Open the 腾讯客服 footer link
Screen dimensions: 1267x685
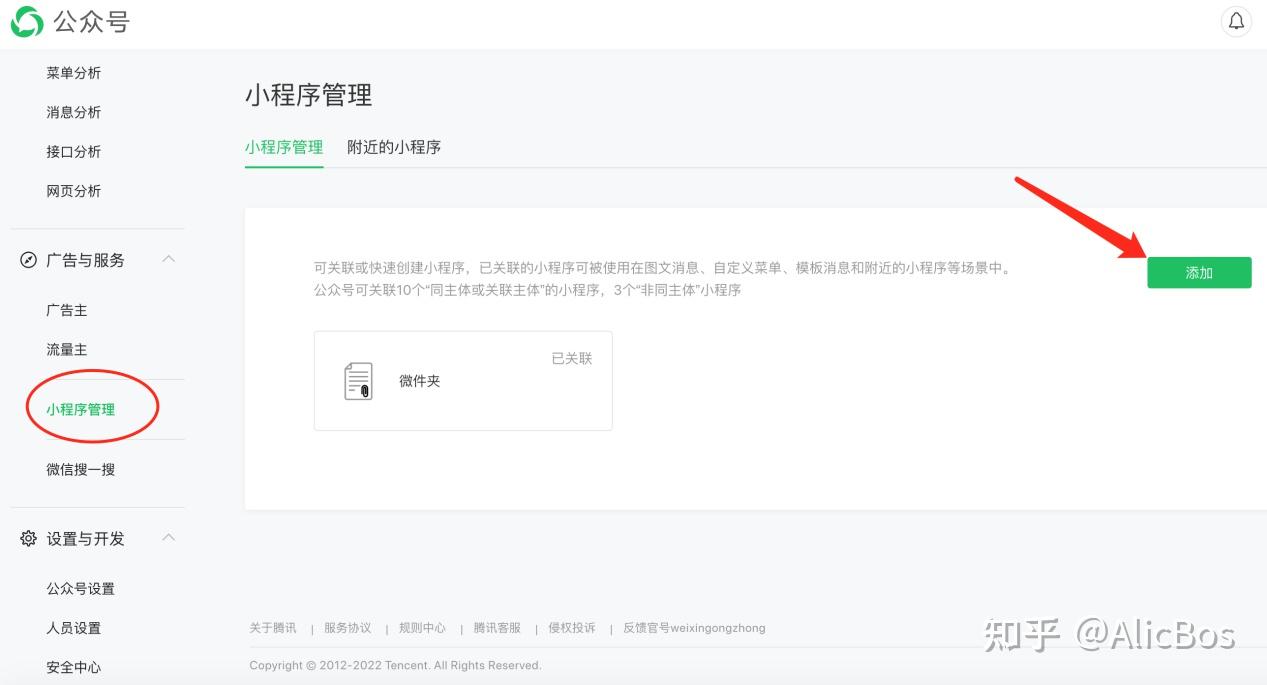click(x=497, y=628)
